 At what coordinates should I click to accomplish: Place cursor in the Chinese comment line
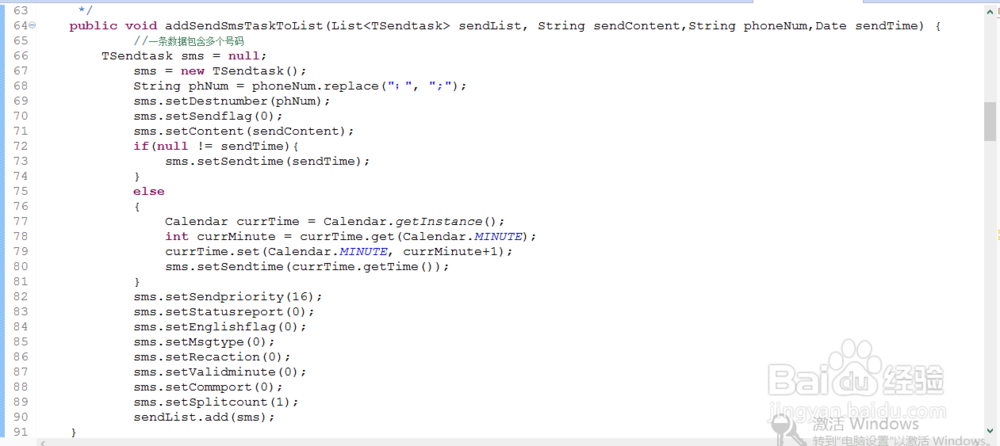(x=193, y=41)
